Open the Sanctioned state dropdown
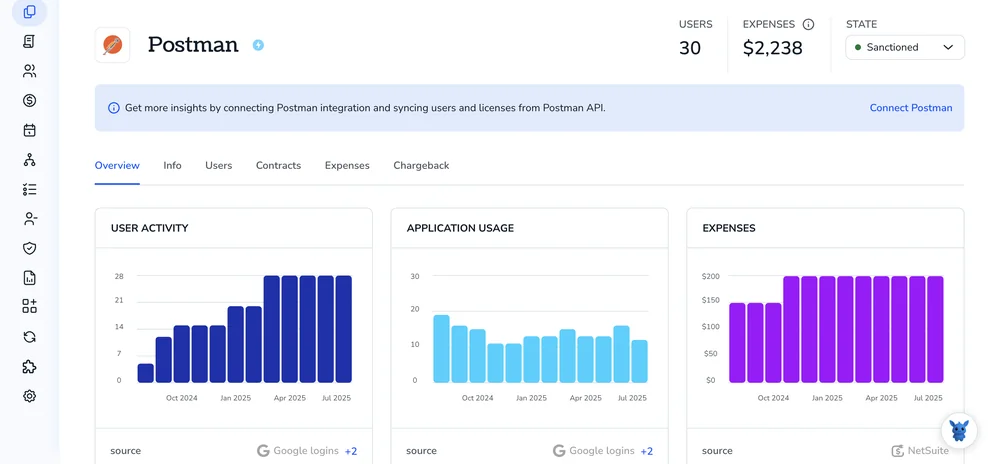Screen dimensions: 1000x464 (904, 47)
